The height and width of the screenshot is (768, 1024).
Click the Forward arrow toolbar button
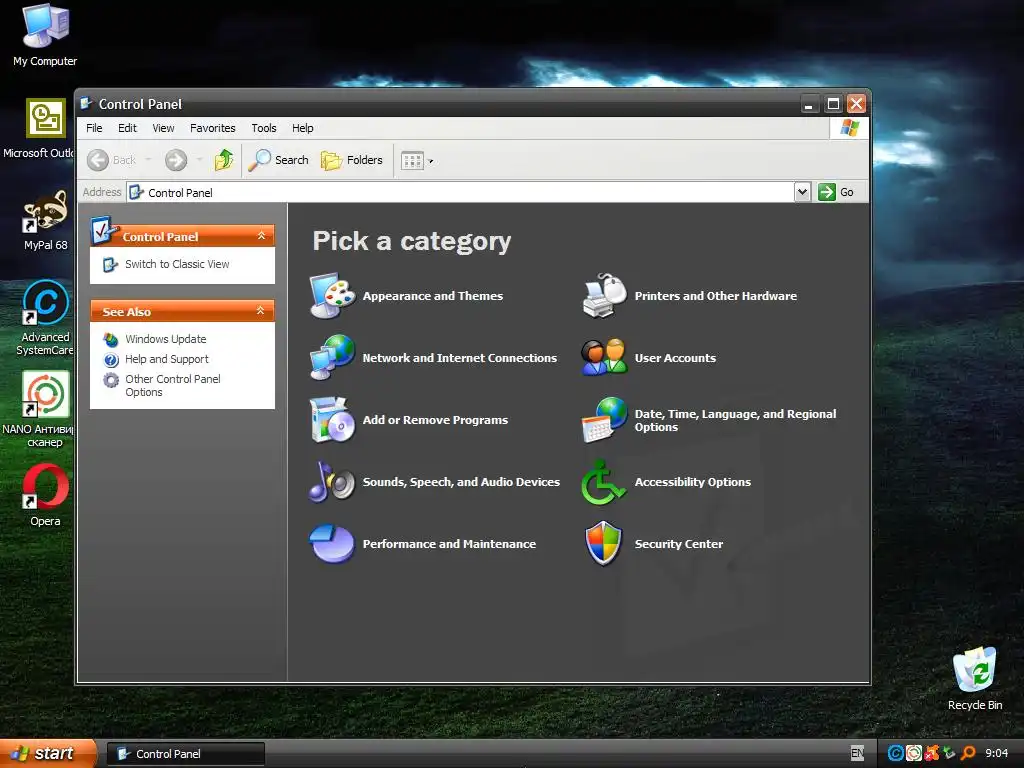pos(176,159)
